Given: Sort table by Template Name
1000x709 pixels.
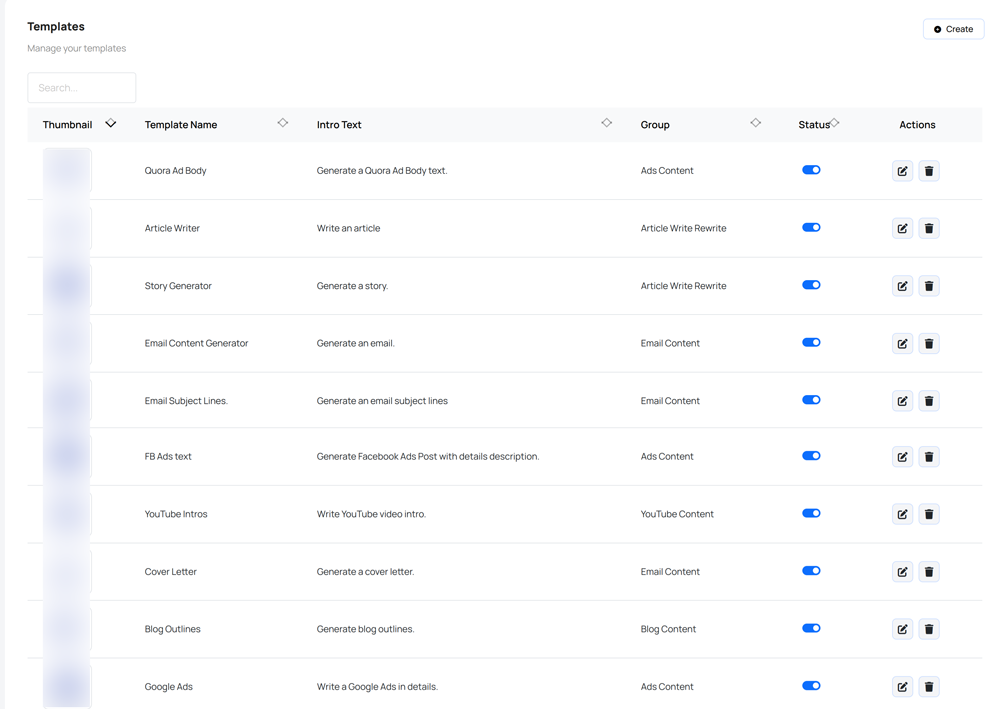Looking at the screenshot, I should [283, 123].
